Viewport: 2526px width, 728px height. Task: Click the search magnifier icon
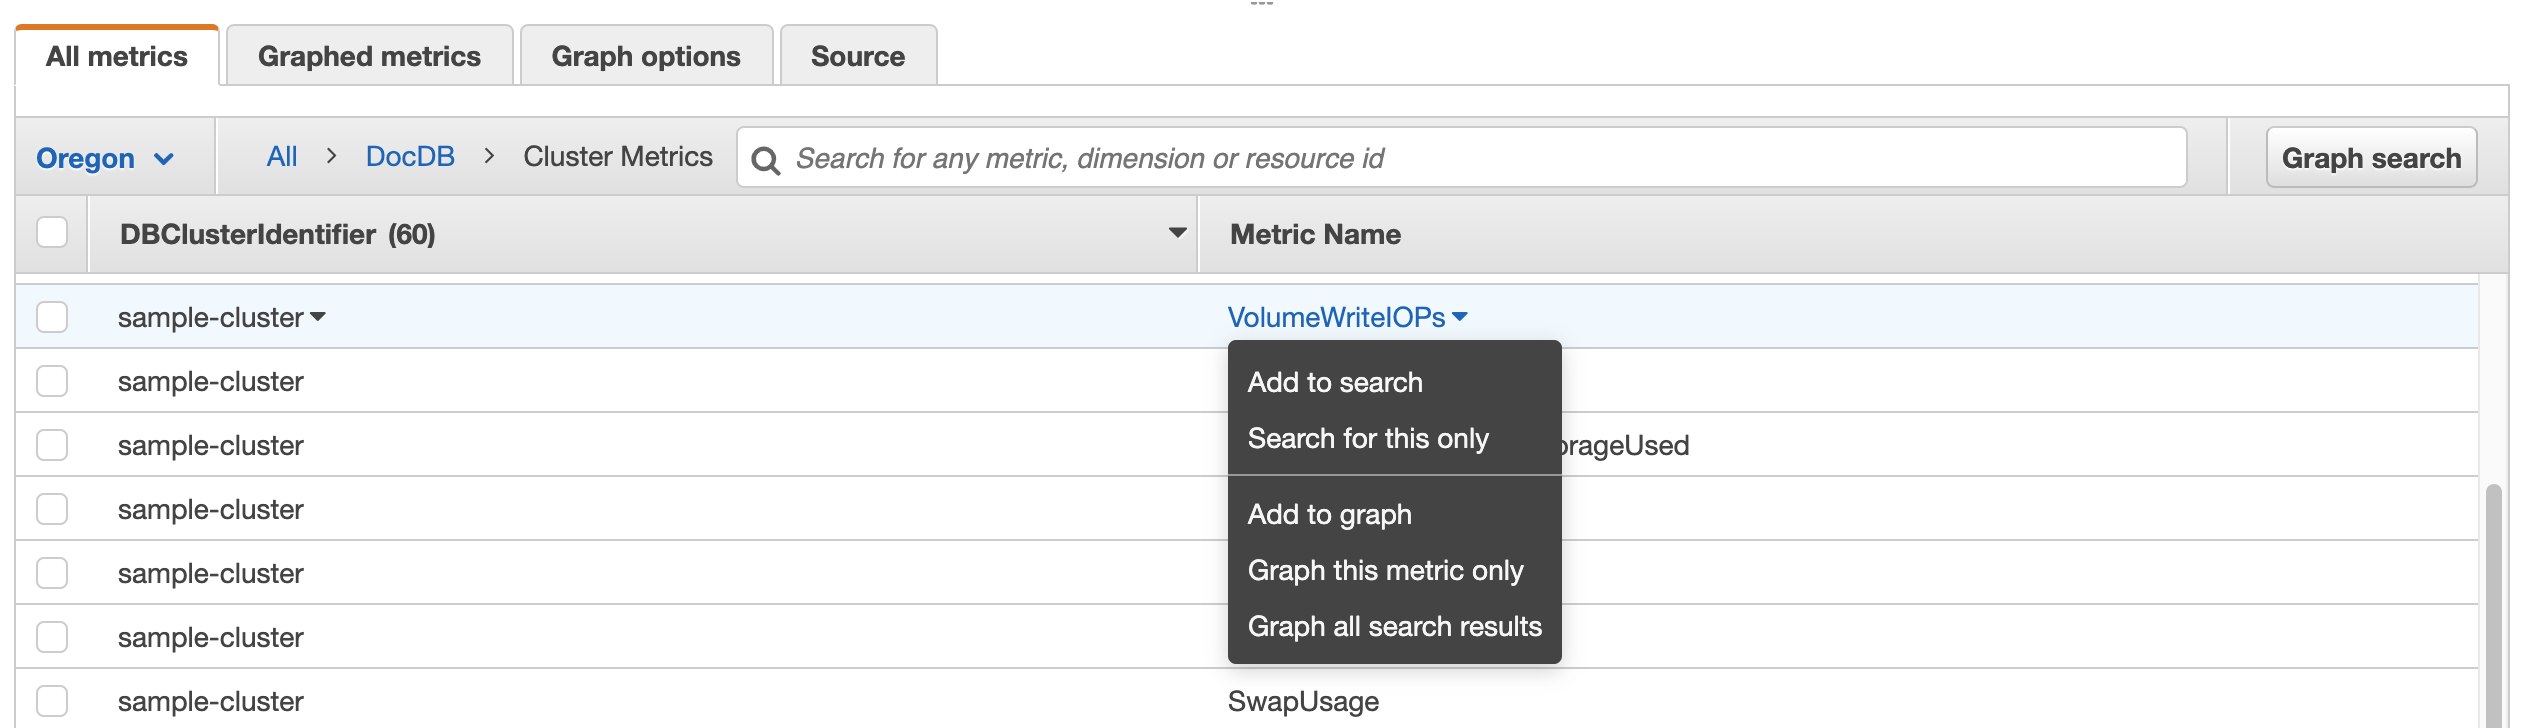(765, 160)
